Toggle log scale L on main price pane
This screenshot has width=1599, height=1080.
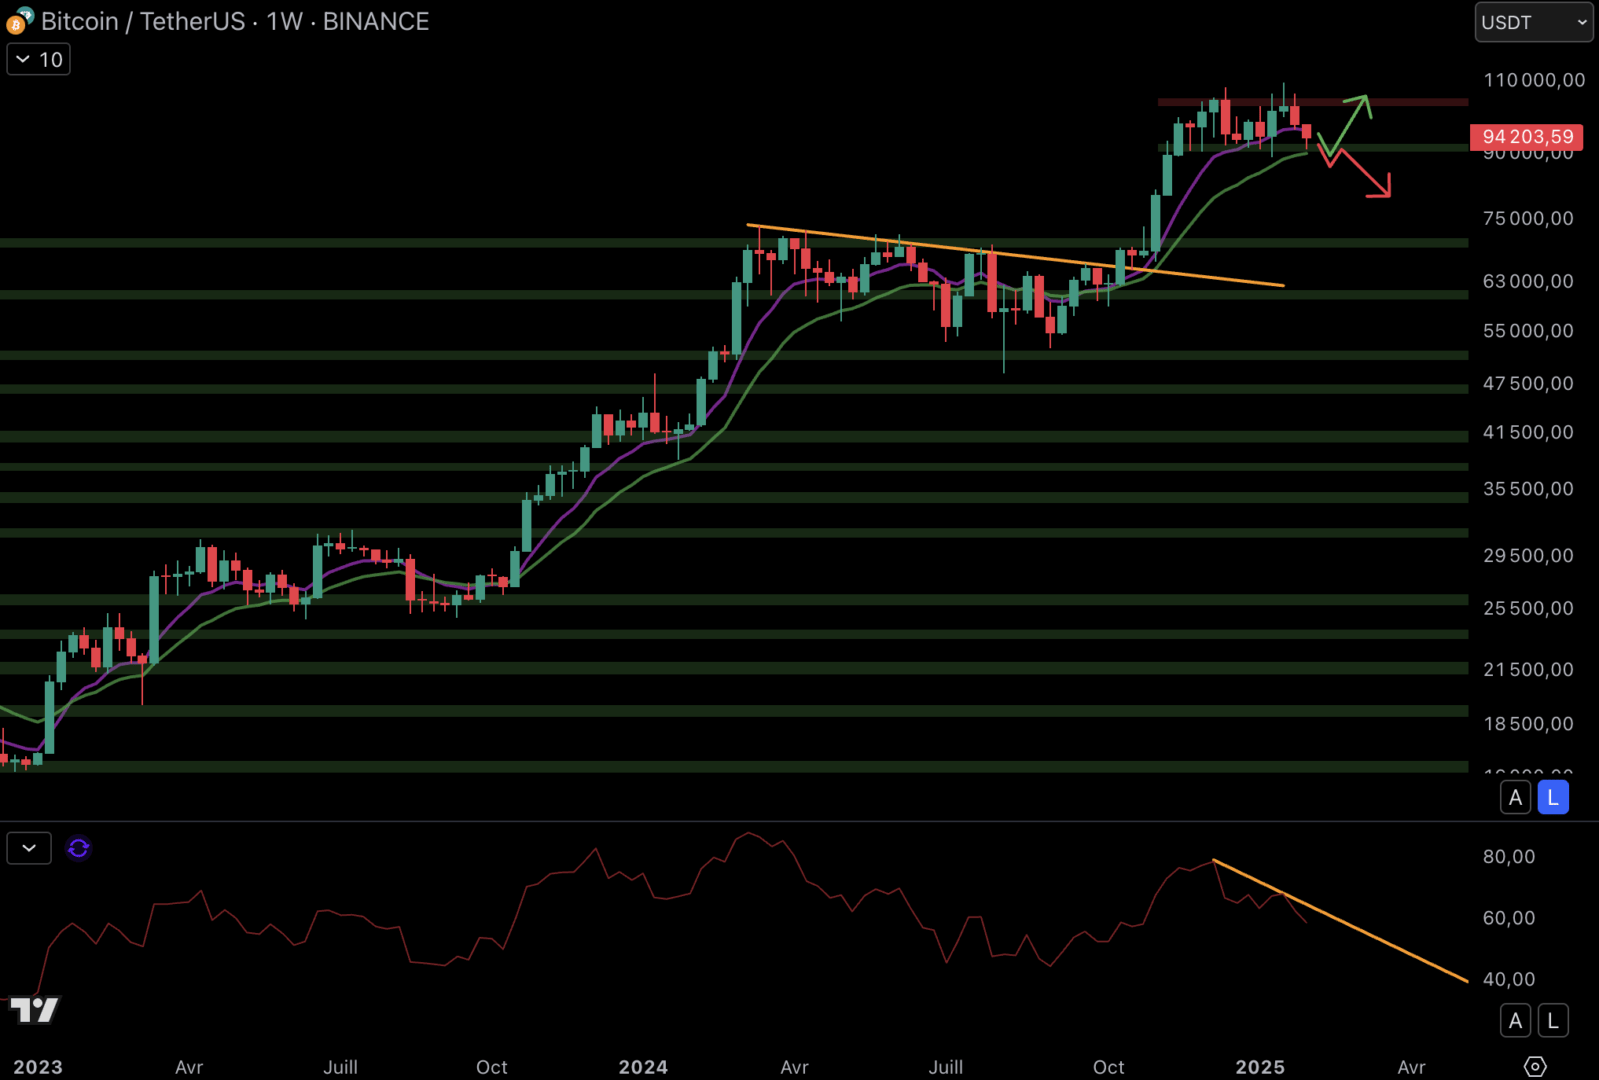coord(1552,797)
